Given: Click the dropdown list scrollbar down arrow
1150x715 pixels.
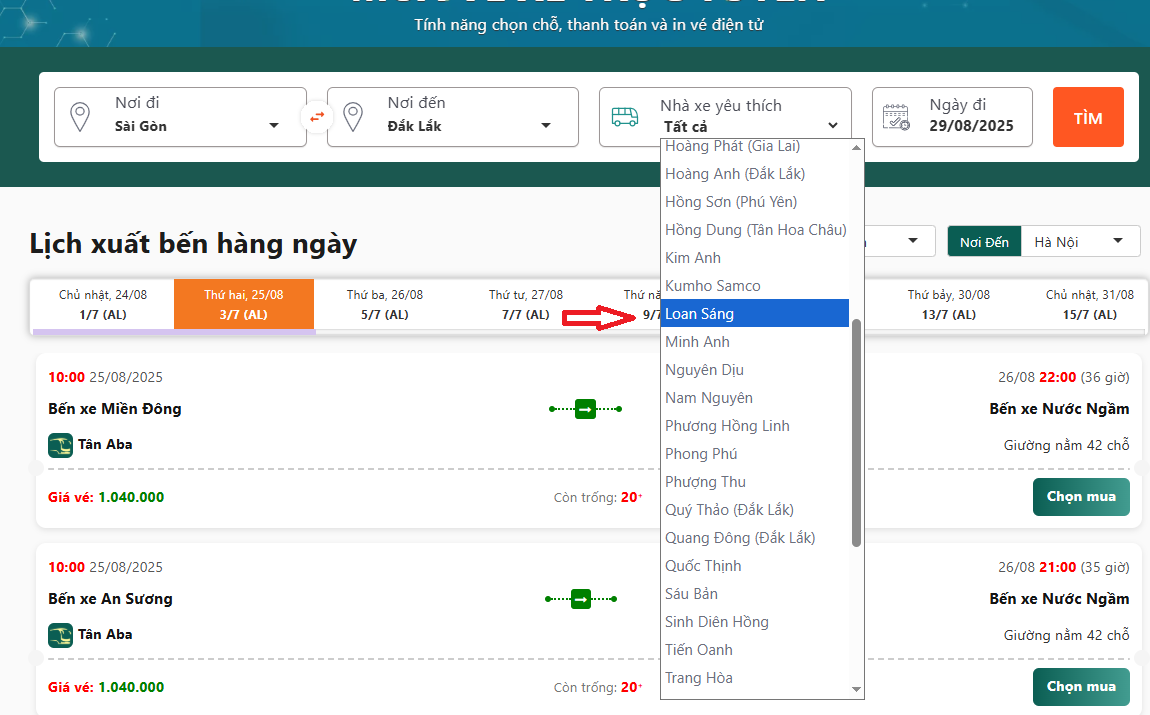Looking at the screenshot, I should pos(856,689).
